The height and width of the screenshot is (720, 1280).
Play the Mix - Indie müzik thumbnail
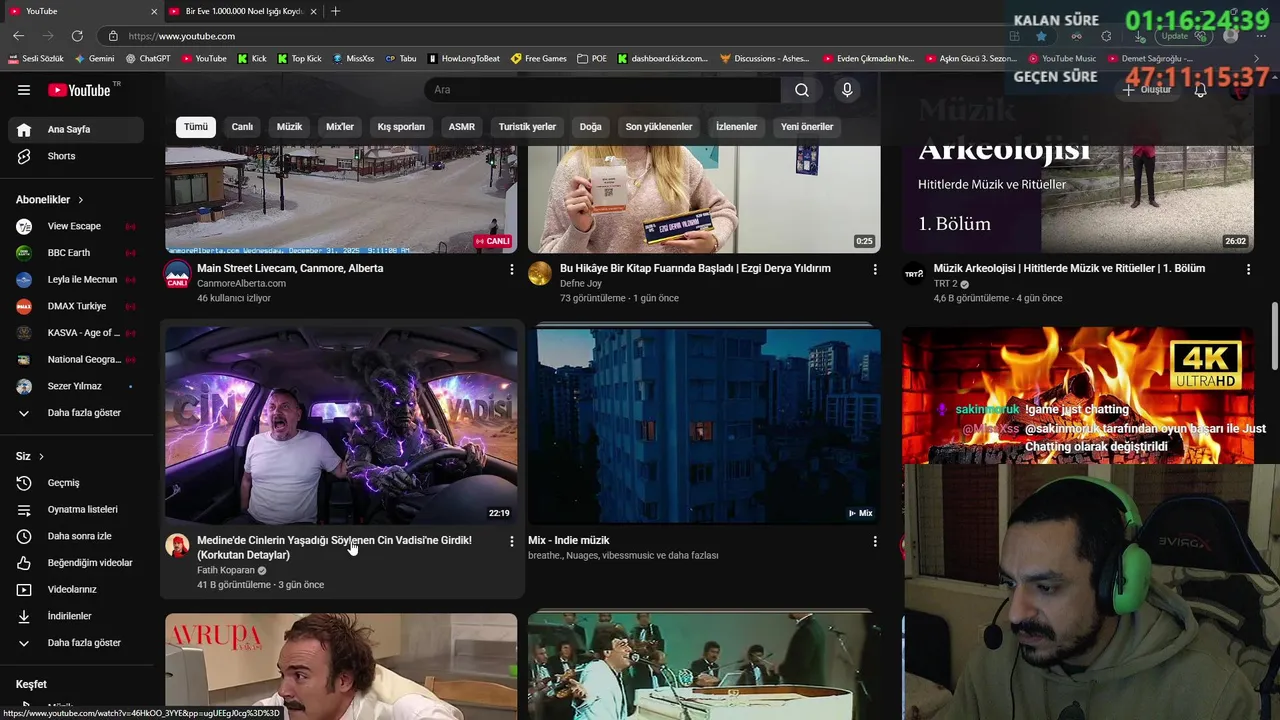pos(704,425)
